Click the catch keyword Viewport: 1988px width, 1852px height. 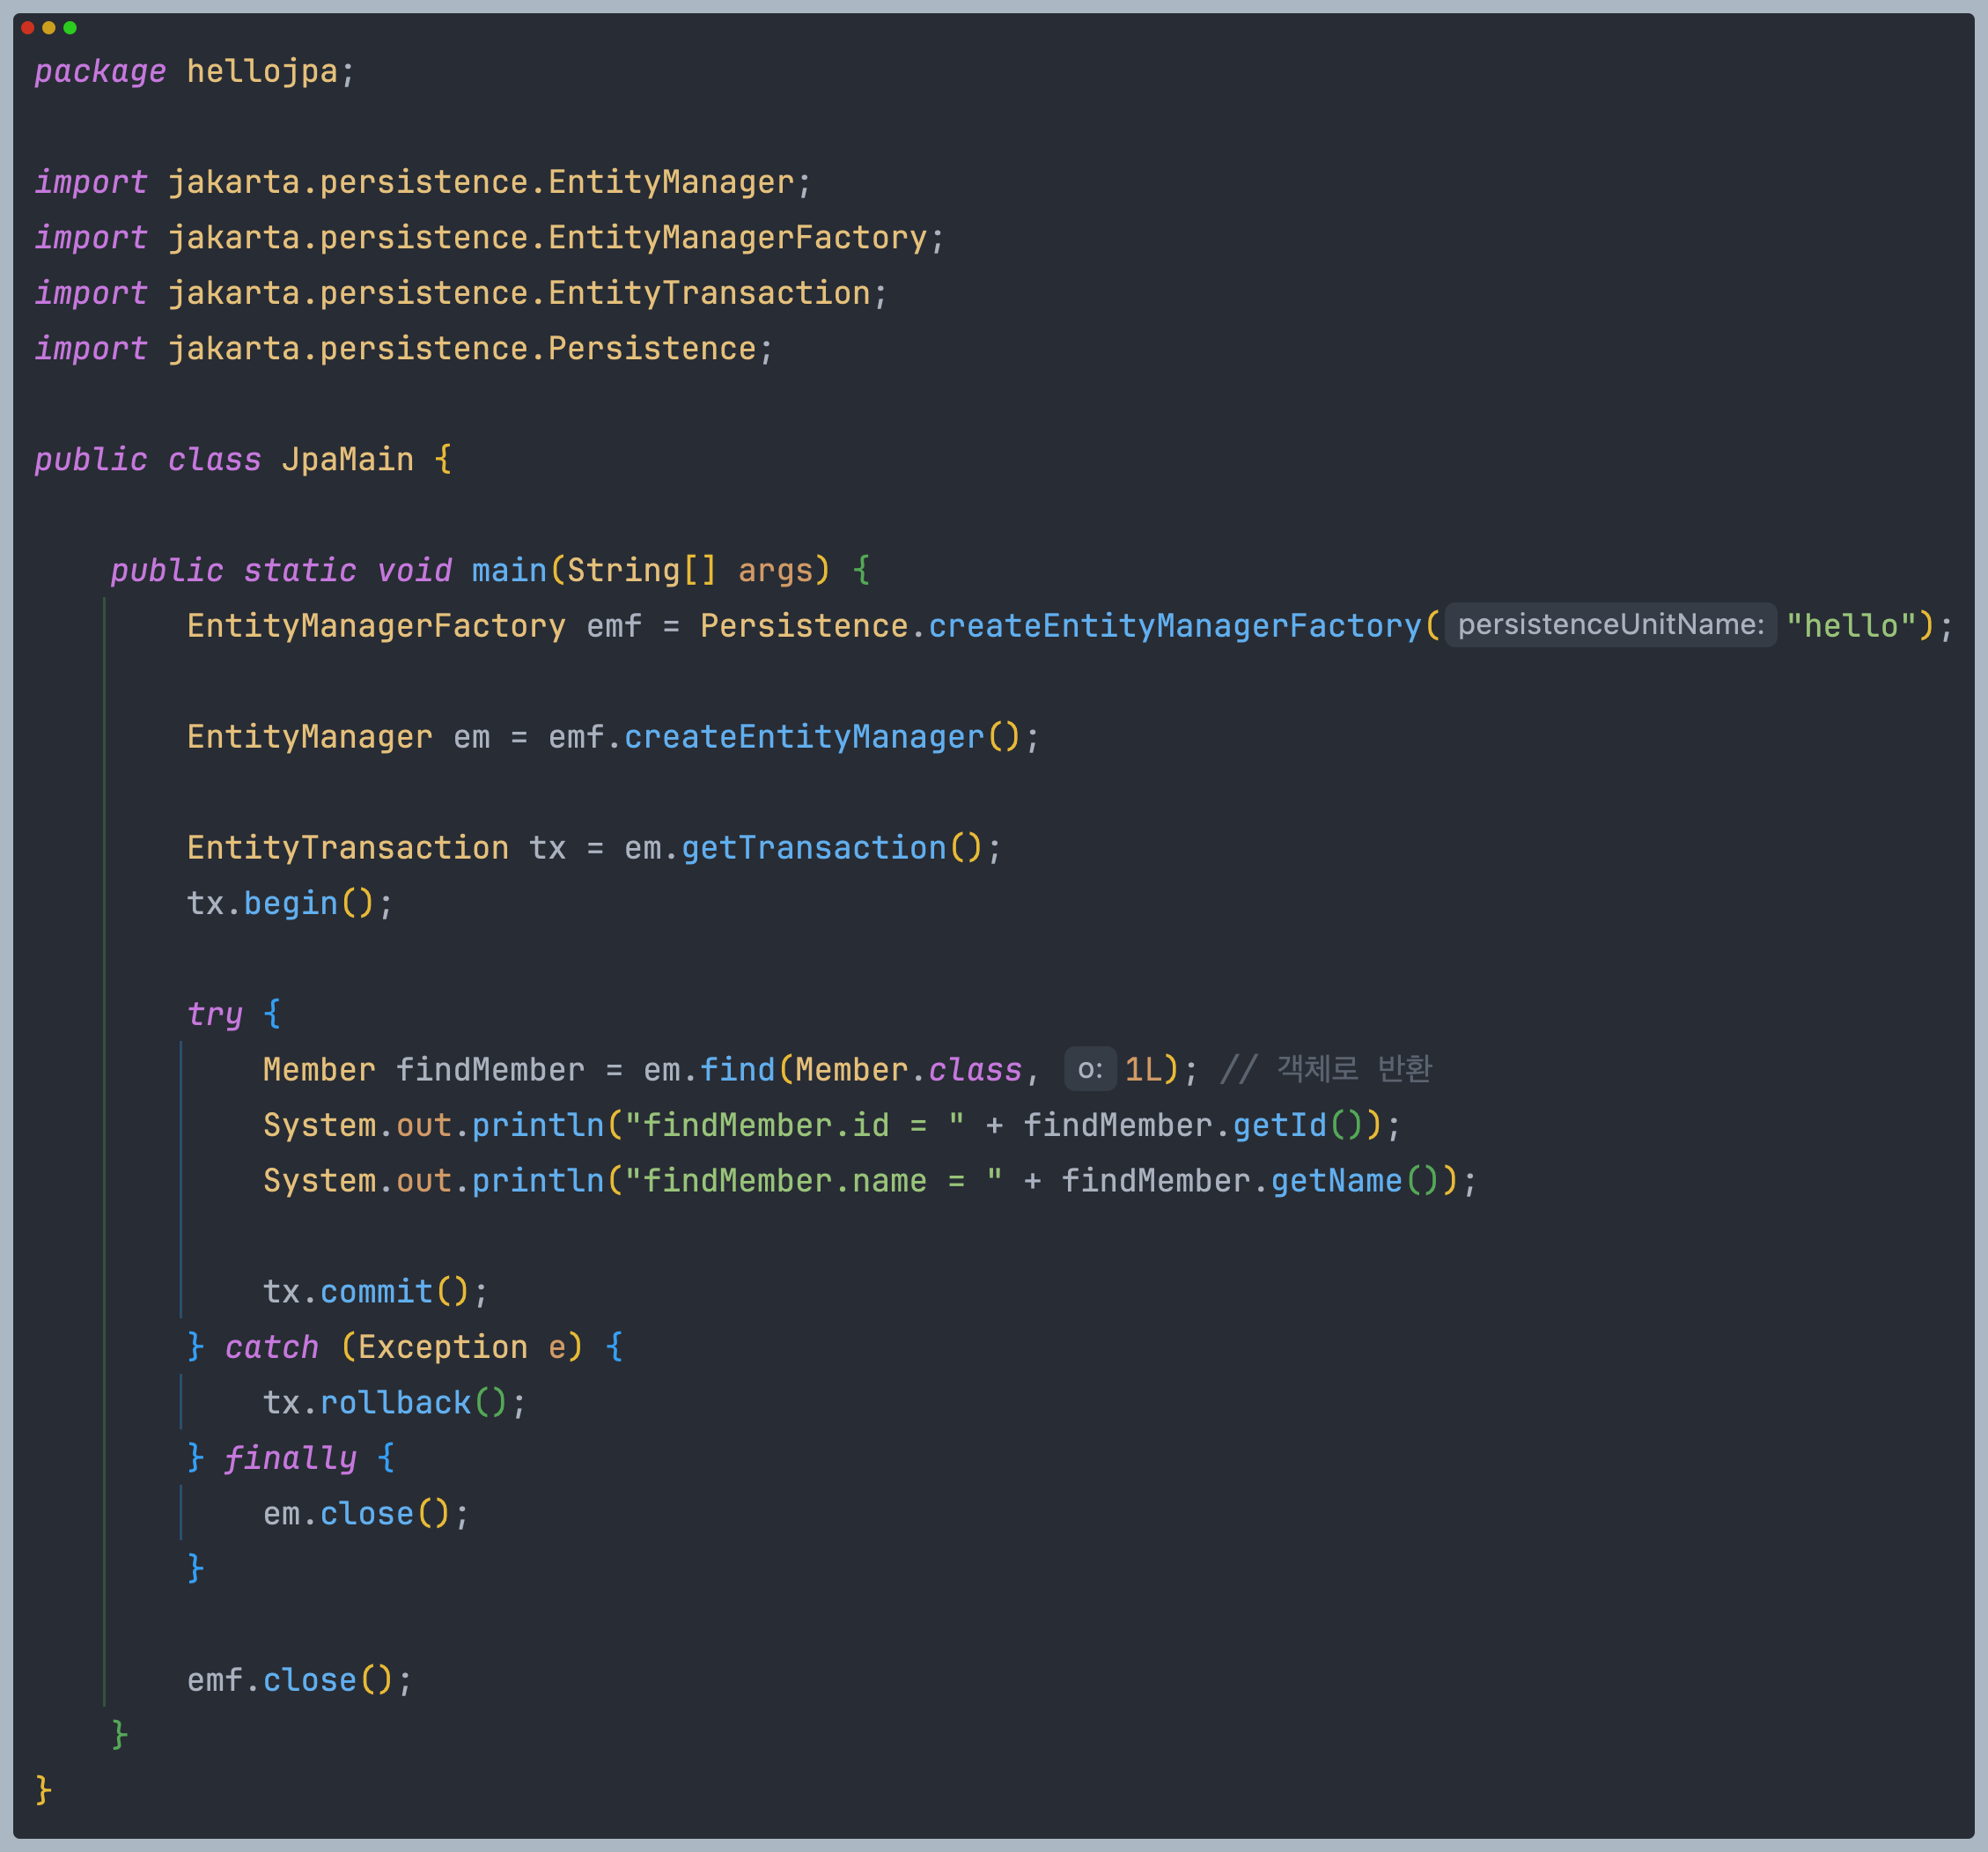[x=271, y=1347]
